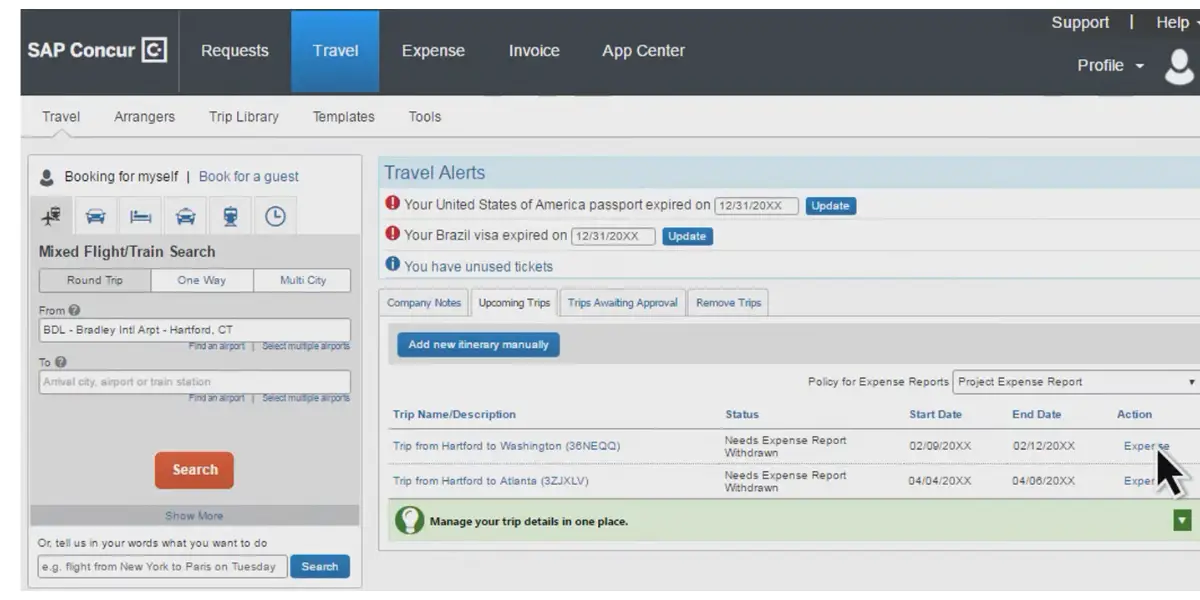Update the expired Brazil visa

click(687, 236)
